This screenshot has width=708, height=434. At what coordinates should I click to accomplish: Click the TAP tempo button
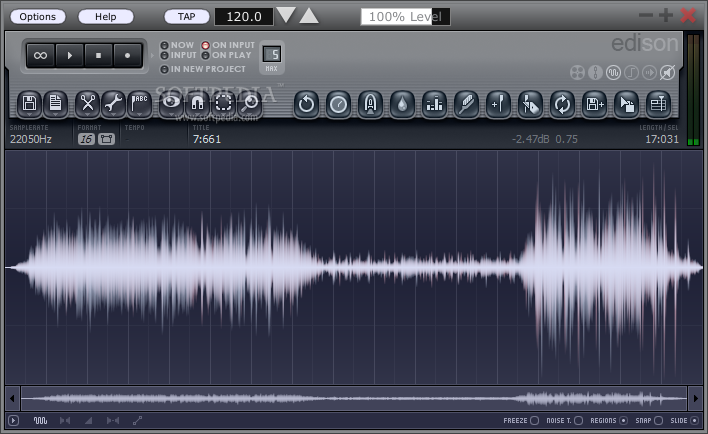point(186,17)
